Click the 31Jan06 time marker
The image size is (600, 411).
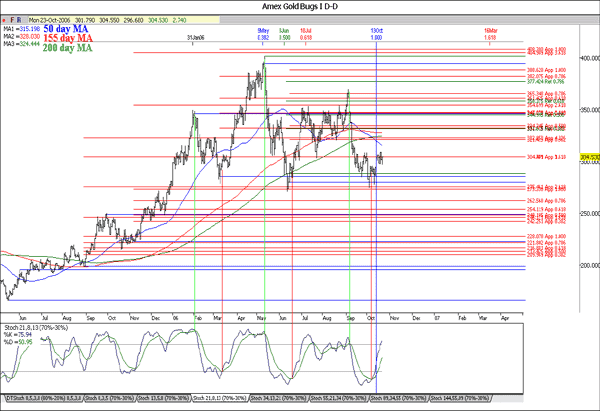coord(196,38)
